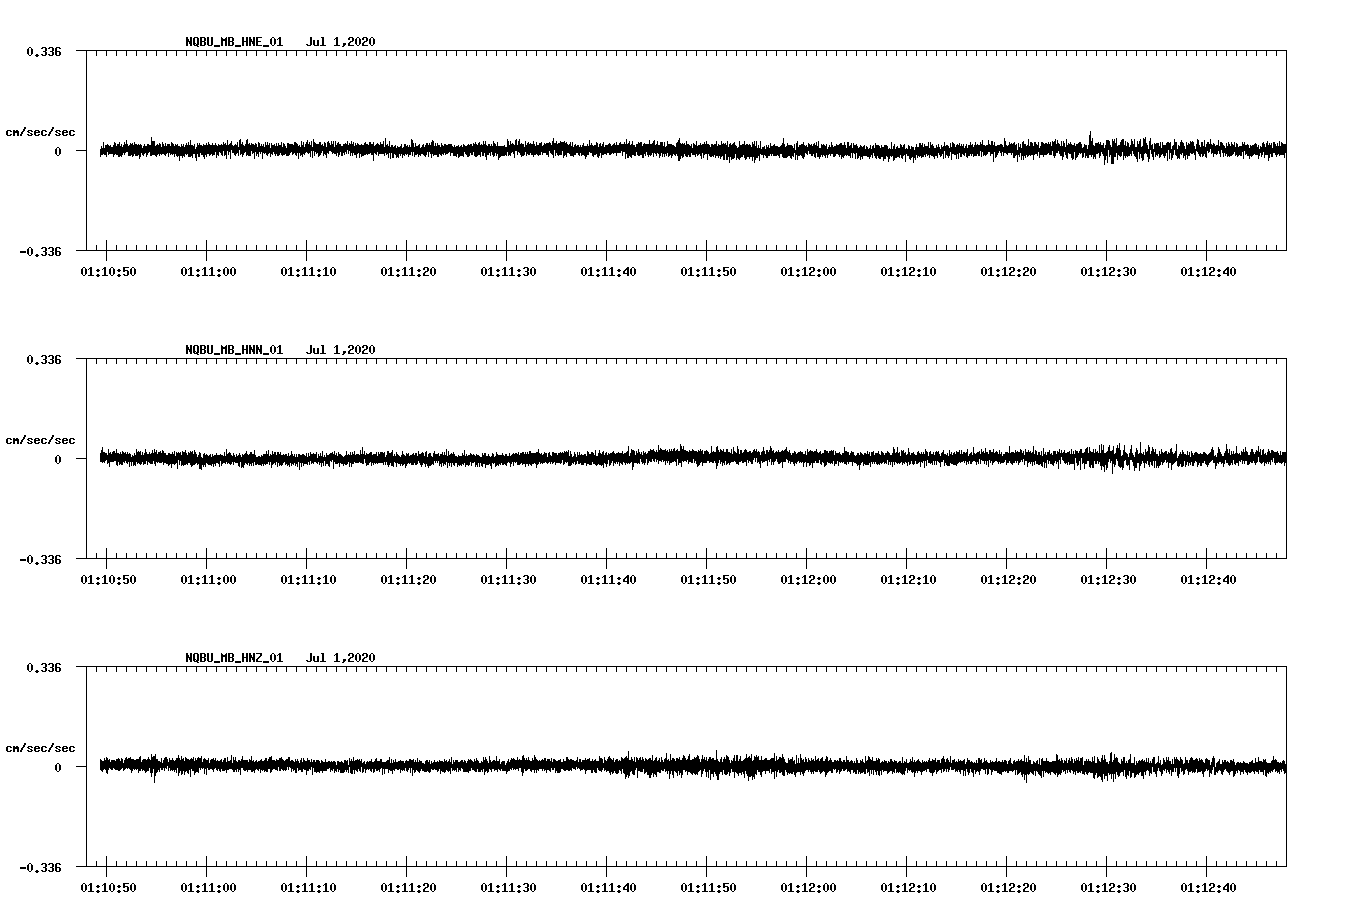Click the 0.336 upper limit on HNZ plot
Screen dimensions: 1358x924
click(44, 667)
